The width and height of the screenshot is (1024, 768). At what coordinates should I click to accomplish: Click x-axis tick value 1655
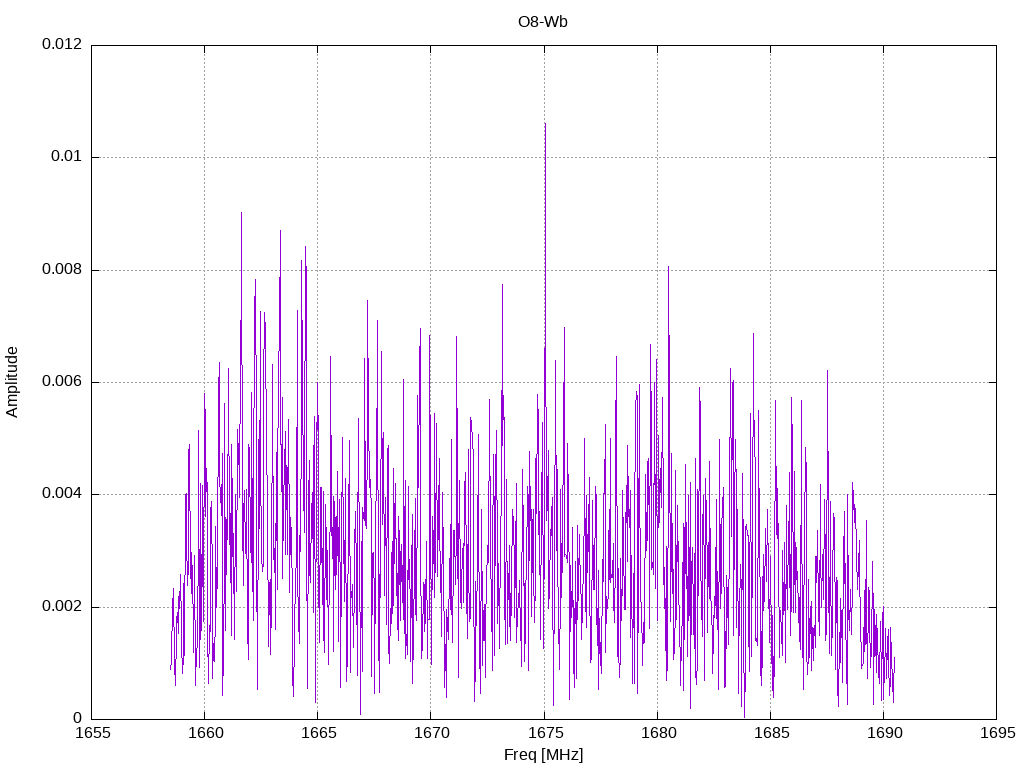93,733
